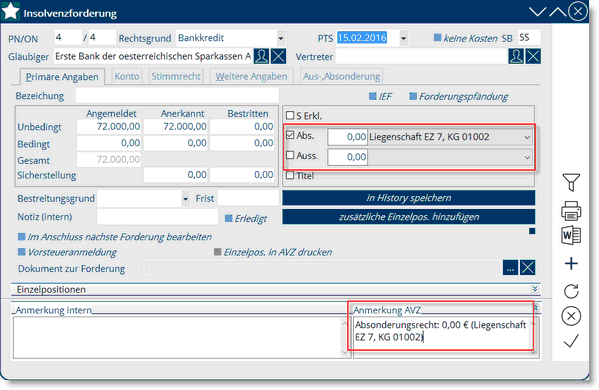Image resolution: width=599 pixels, height=390 pixels.
Task: Open the PTS date dropdown
Action: (403, 38)
